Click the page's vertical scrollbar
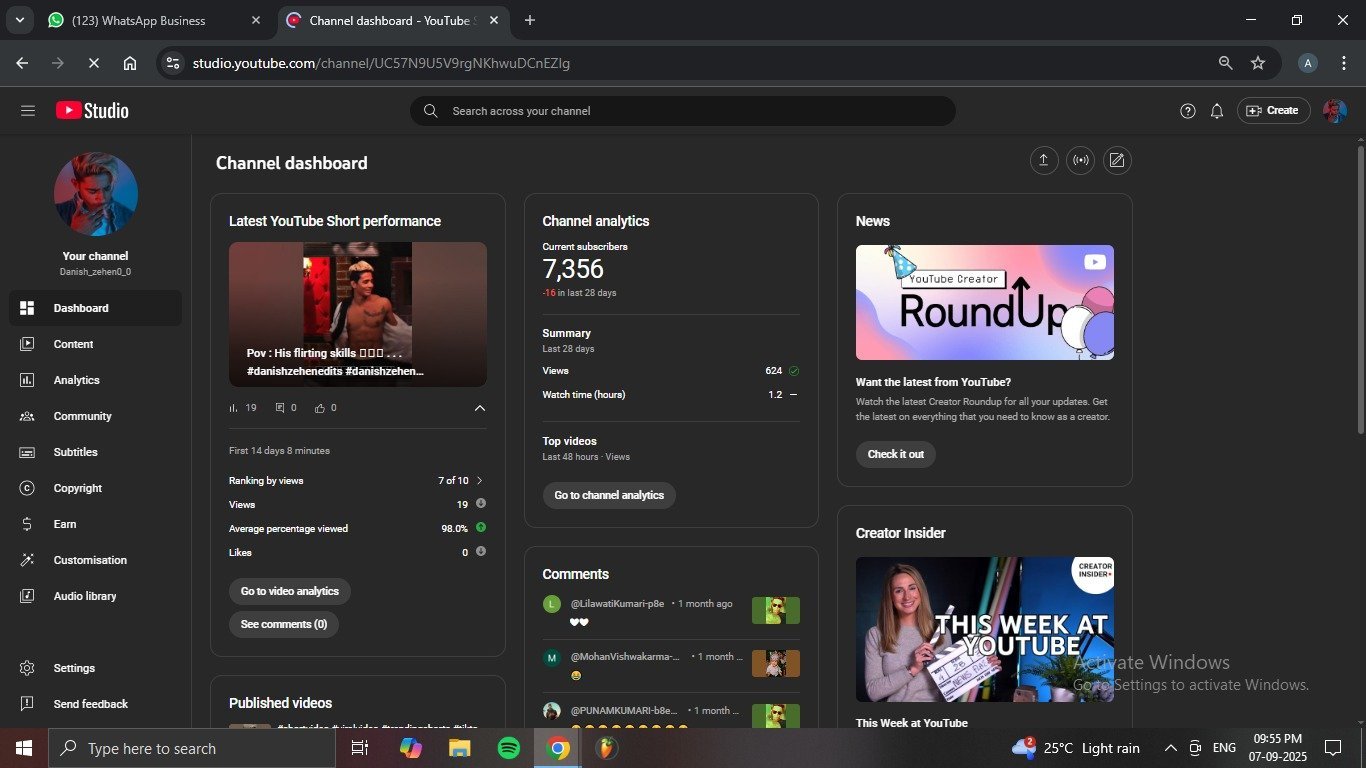 point(1360,290)
